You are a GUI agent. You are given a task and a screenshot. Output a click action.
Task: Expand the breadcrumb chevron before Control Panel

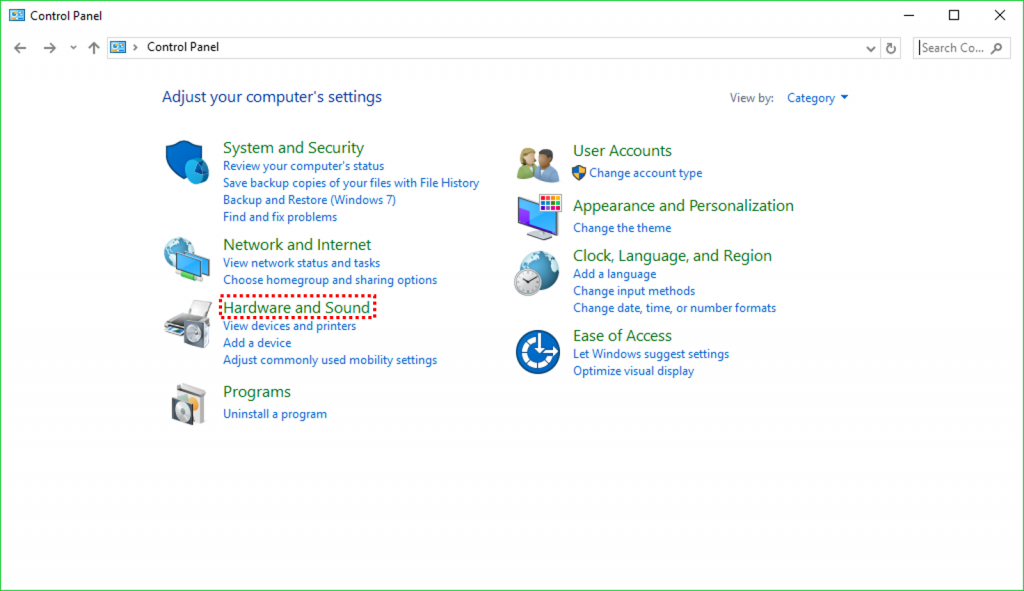(135, 48)
